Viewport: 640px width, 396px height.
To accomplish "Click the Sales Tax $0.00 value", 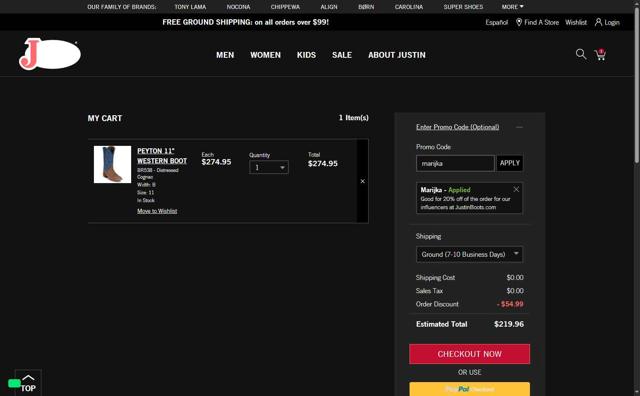I will click(x=515, y=291).
